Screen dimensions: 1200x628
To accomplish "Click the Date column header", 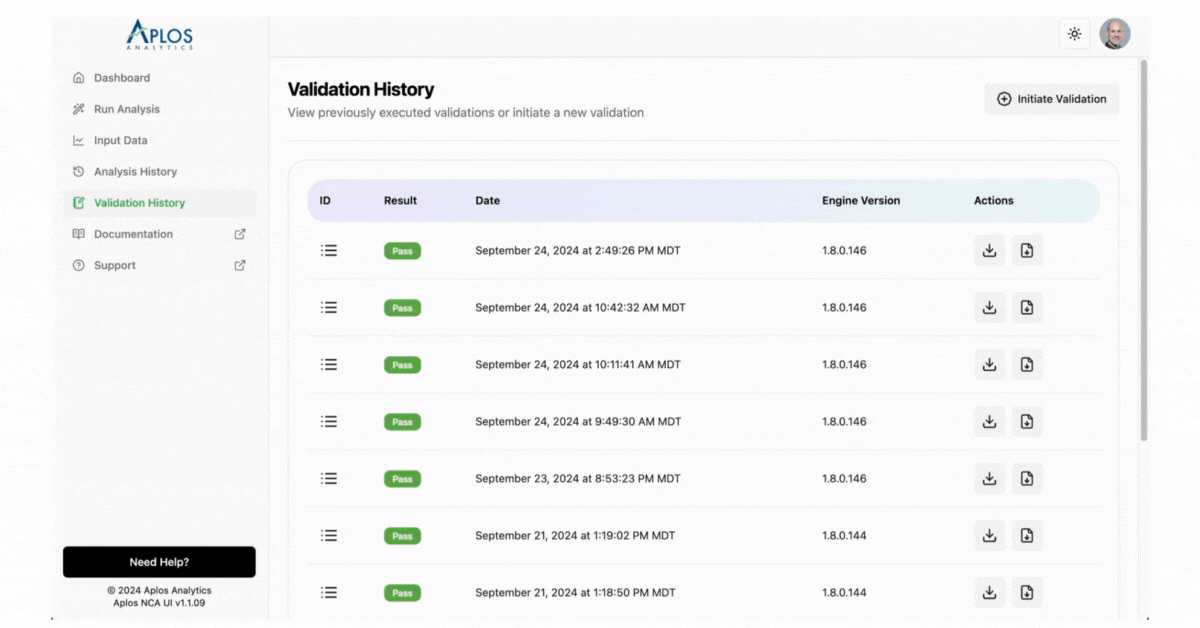I will tap(487, 200).
